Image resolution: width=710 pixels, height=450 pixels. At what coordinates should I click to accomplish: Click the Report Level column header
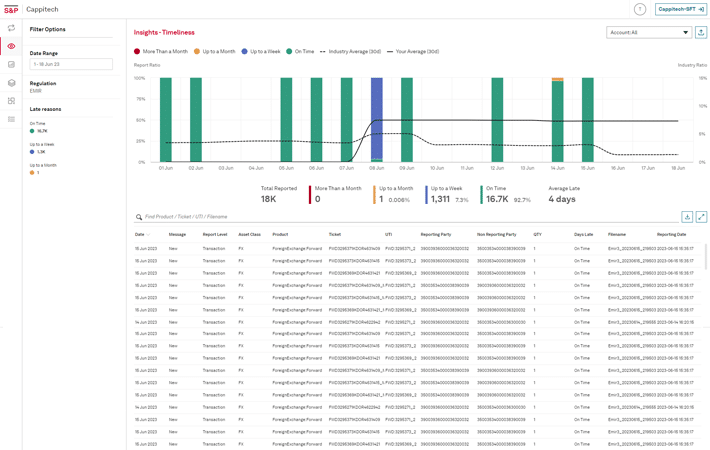click(215, 235)
